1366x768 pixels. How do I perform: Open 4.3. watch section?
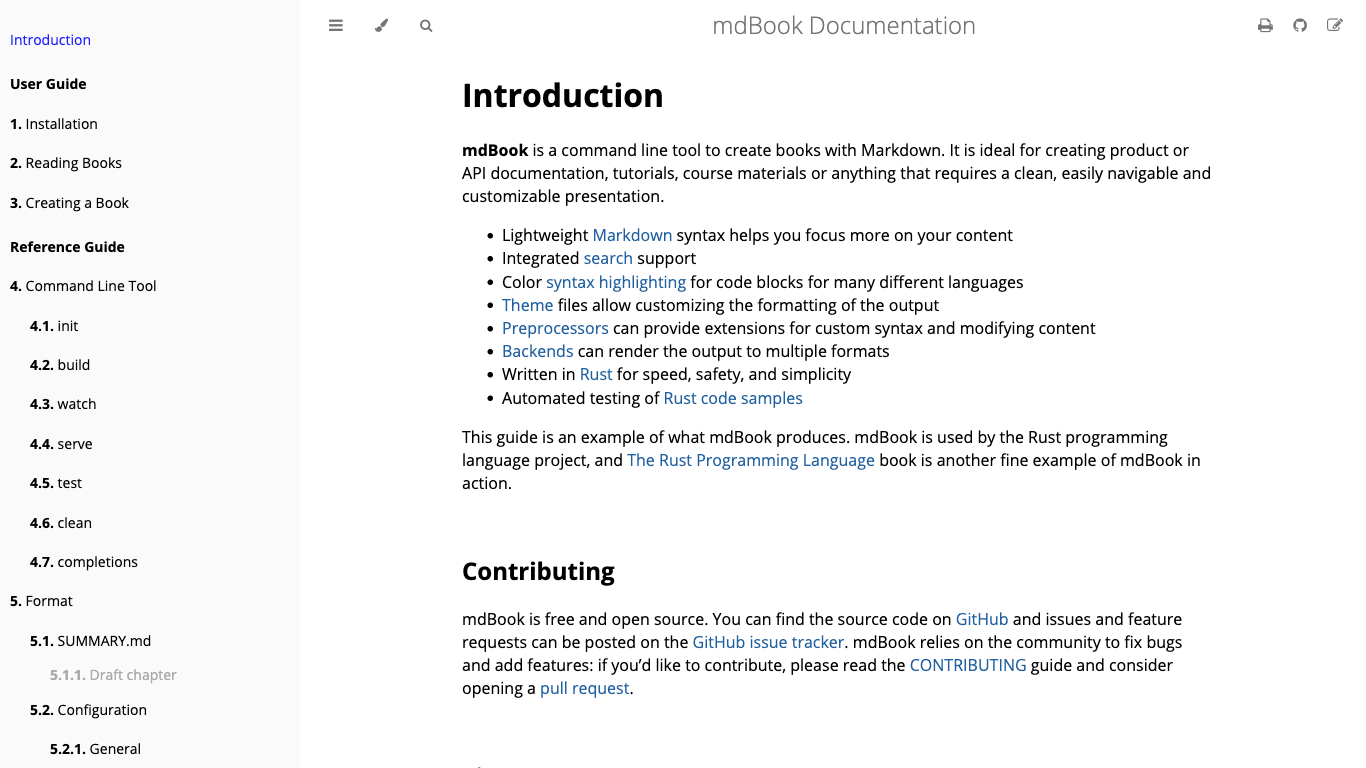coord(63,404)
